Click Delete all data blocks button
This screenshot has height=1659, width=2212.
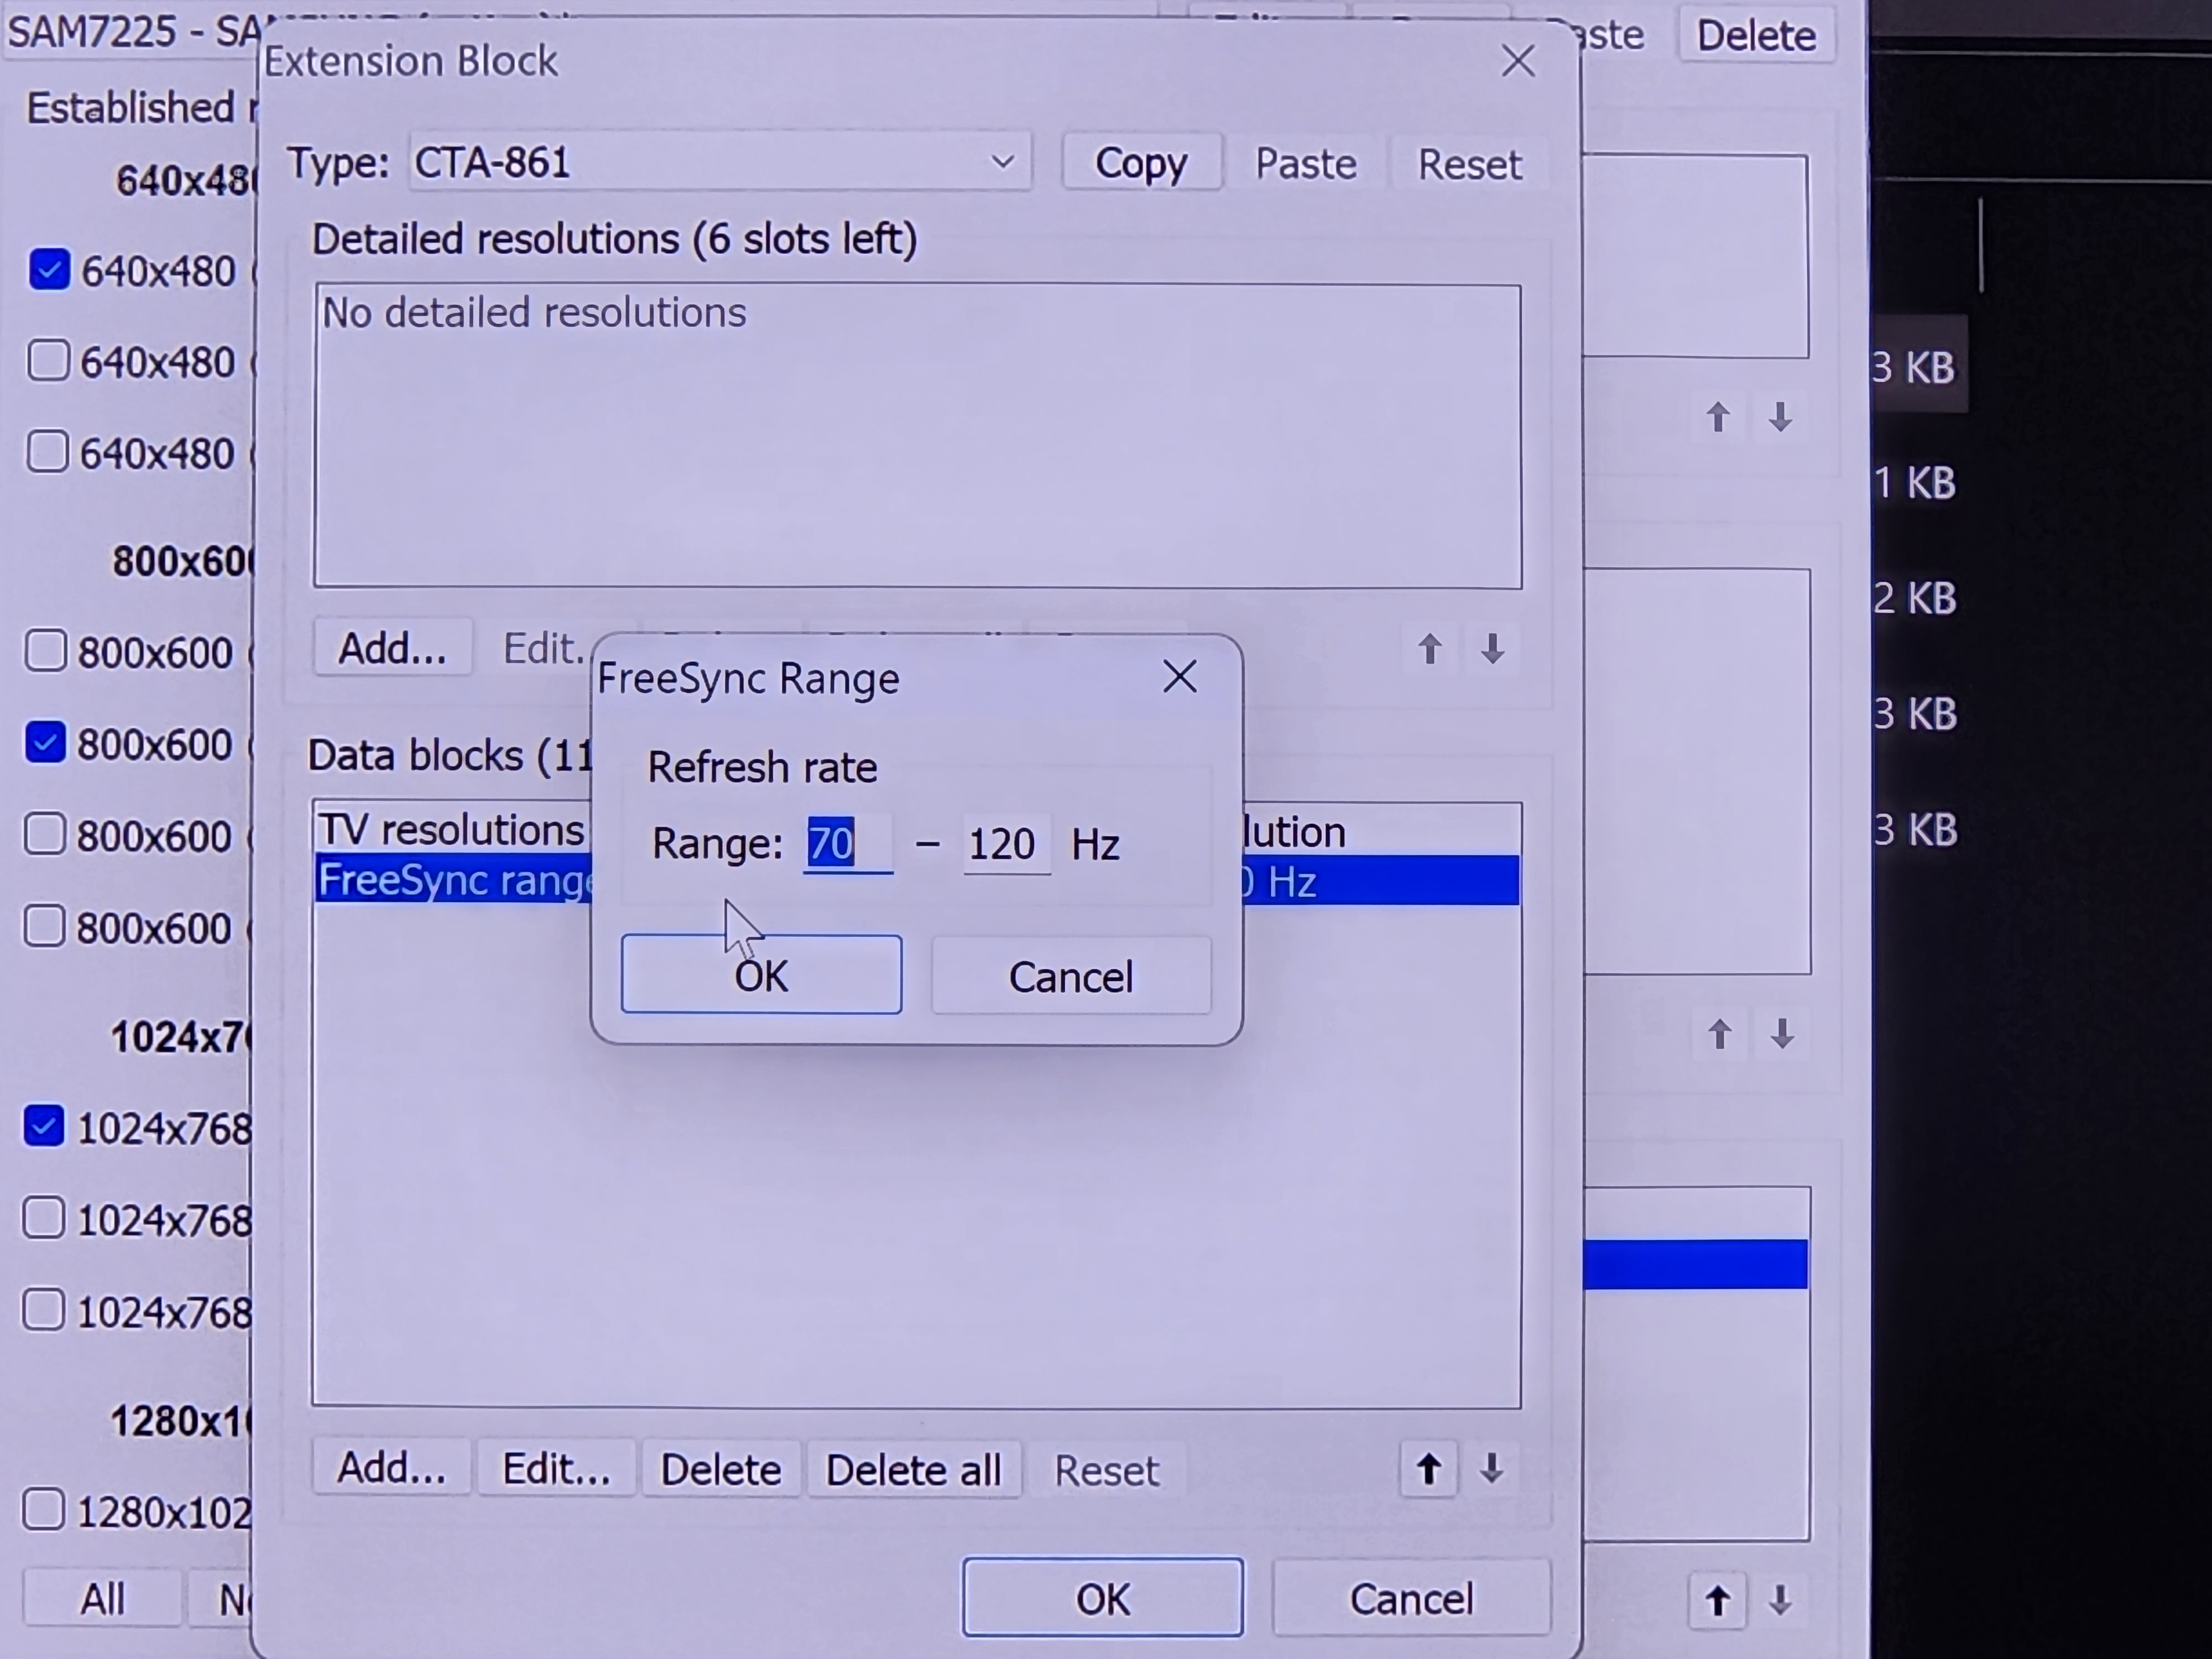[912, 1470]
